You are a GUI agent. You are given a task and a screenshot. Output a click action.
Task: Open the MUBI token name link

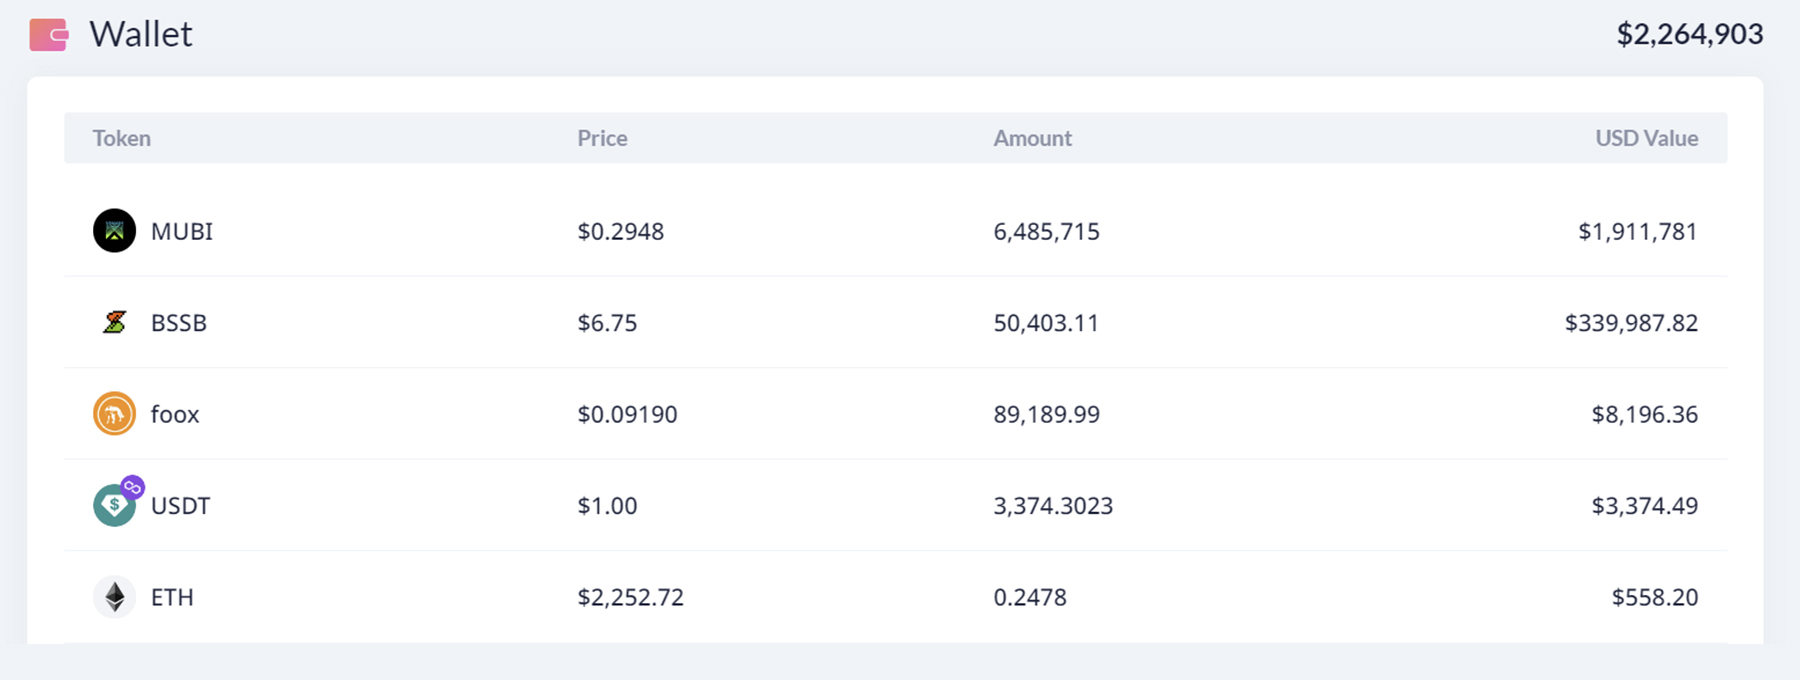point(182,231)
